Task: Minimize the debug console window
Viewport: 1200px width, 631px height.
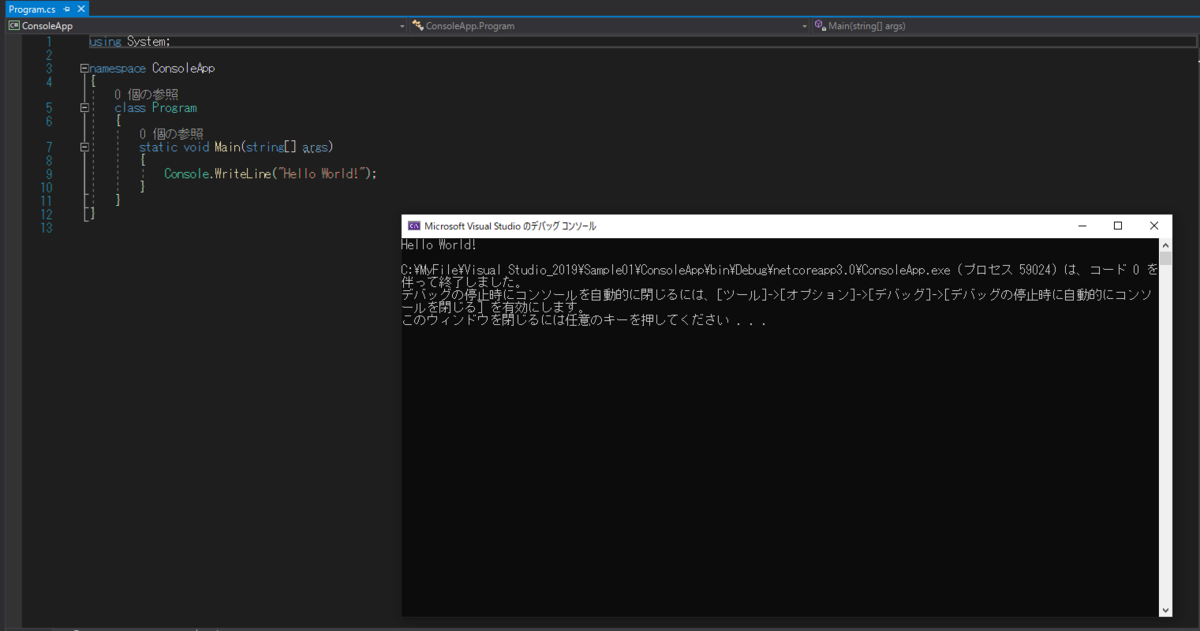Action: click(x=1082, y=226)
